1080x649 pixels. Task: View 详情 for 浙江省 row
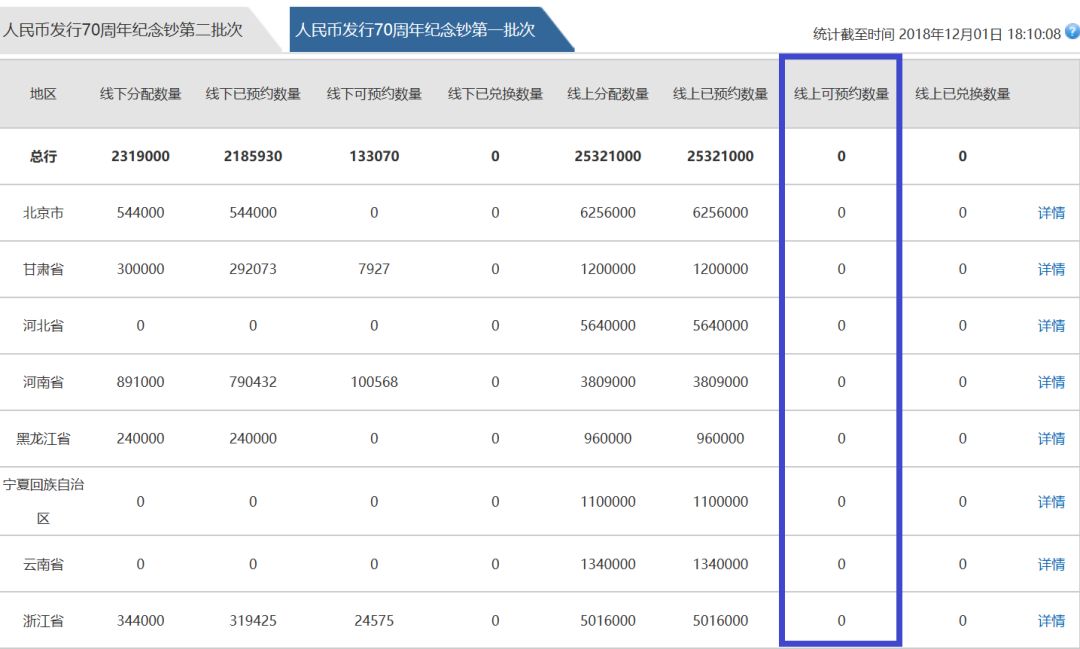[1051, 621]
